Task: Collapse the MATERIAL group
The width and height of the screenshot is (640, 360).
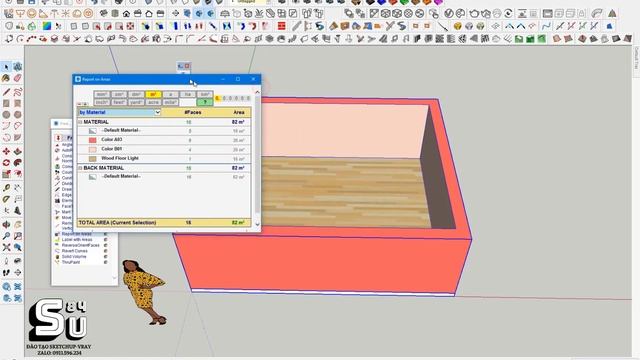Action: coord(80,122)
